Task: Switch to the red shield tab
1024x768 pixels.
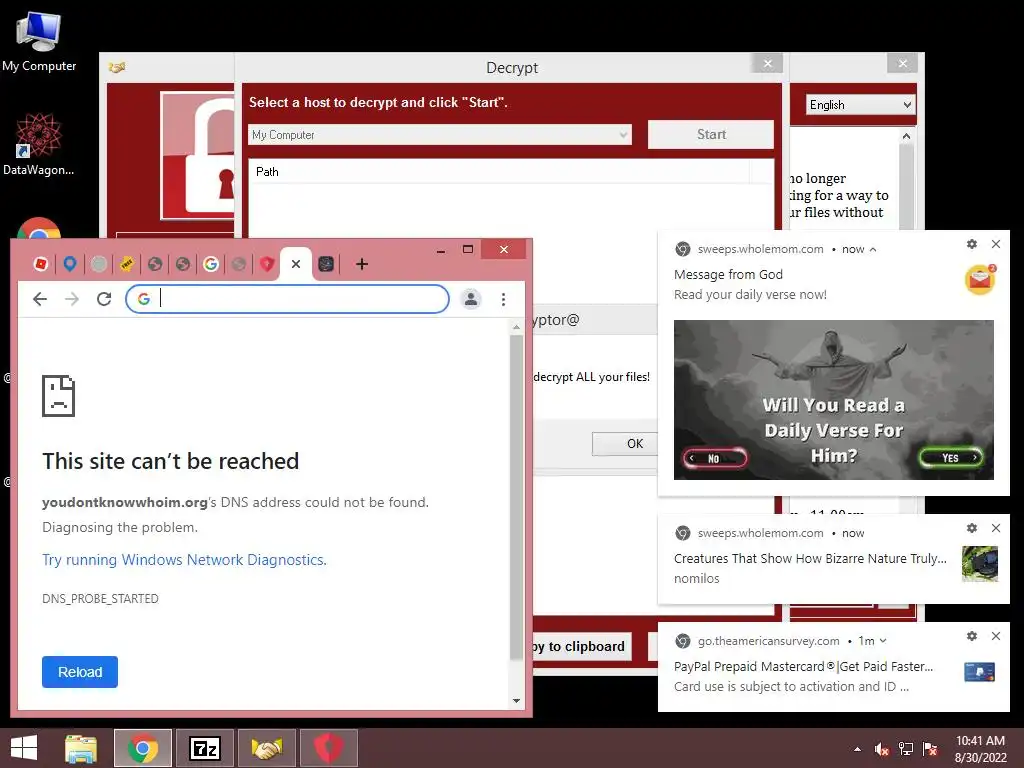Action: tap(266, 264)
